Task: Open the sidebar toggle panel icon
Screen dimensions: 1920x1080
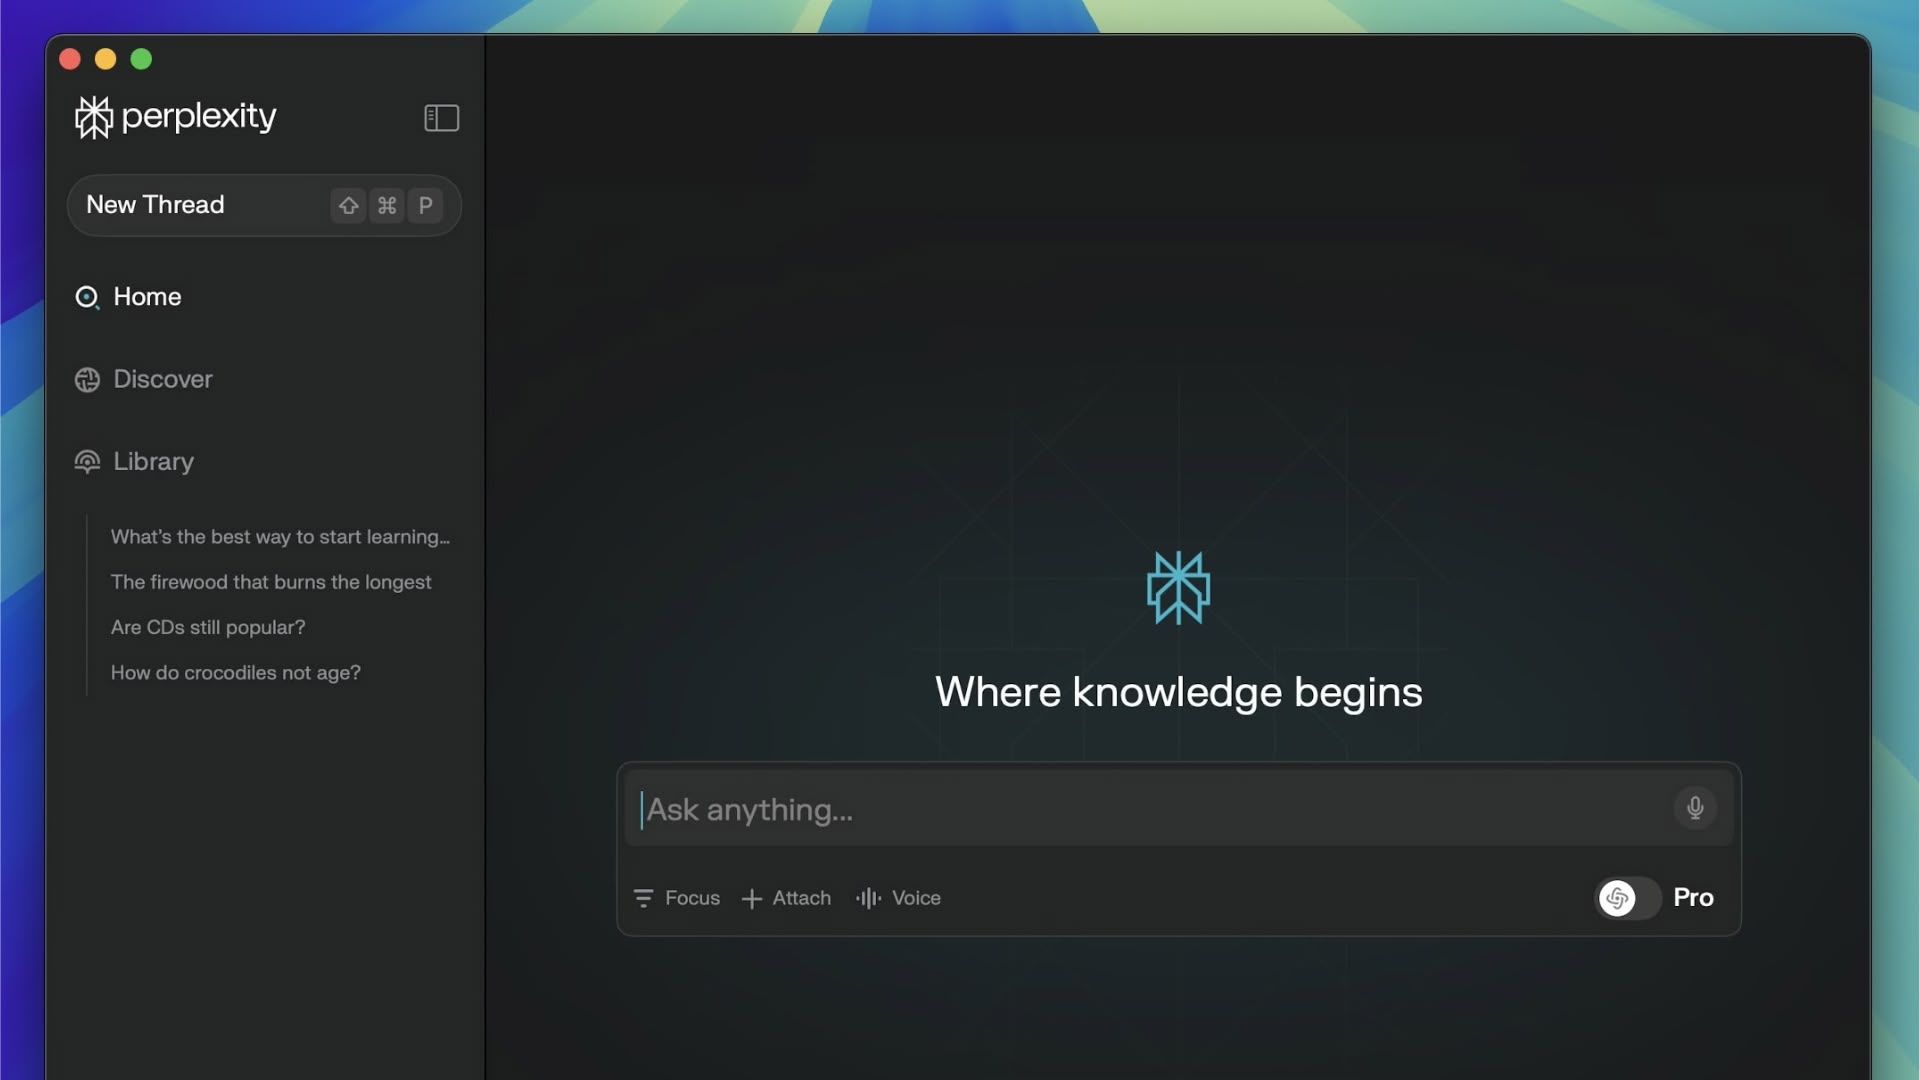Action: click(442, 117)
